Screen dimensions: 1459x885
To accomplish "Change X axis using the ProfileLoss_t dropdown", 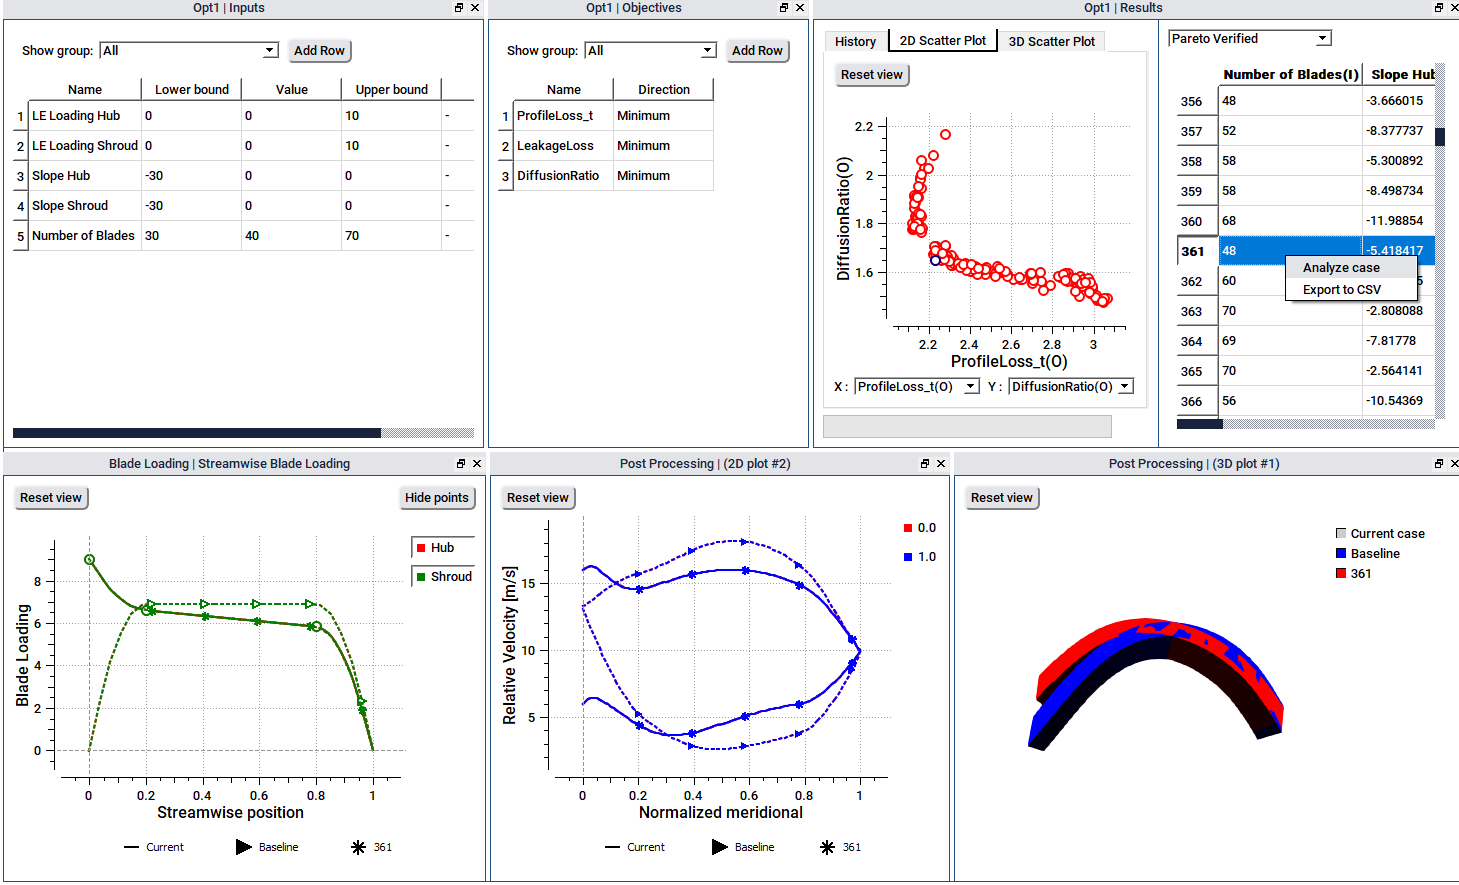I will (916, 386).
